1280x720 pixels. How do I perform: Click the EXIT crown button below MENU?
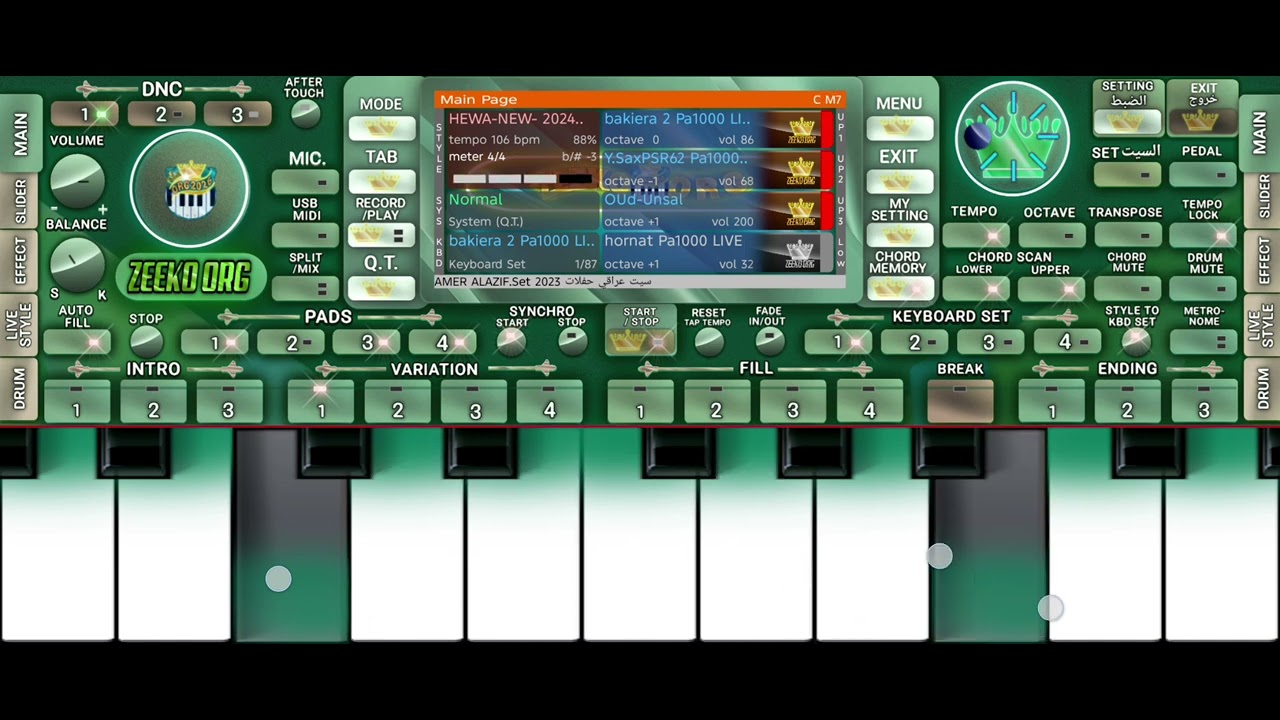click(899, 181)
